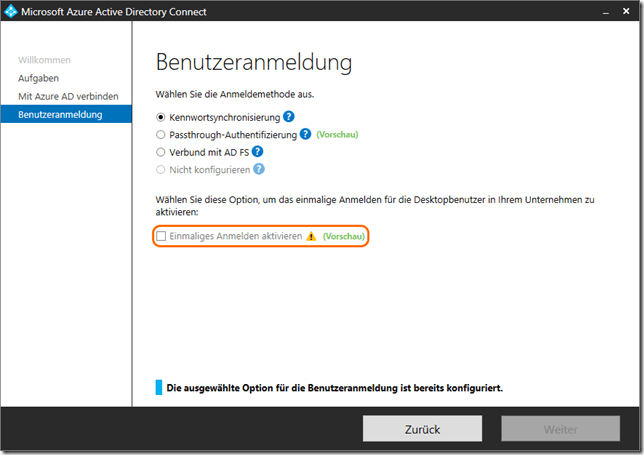
Task: Minimize the Azure AD Connect window
Action: tap(581, 12)
